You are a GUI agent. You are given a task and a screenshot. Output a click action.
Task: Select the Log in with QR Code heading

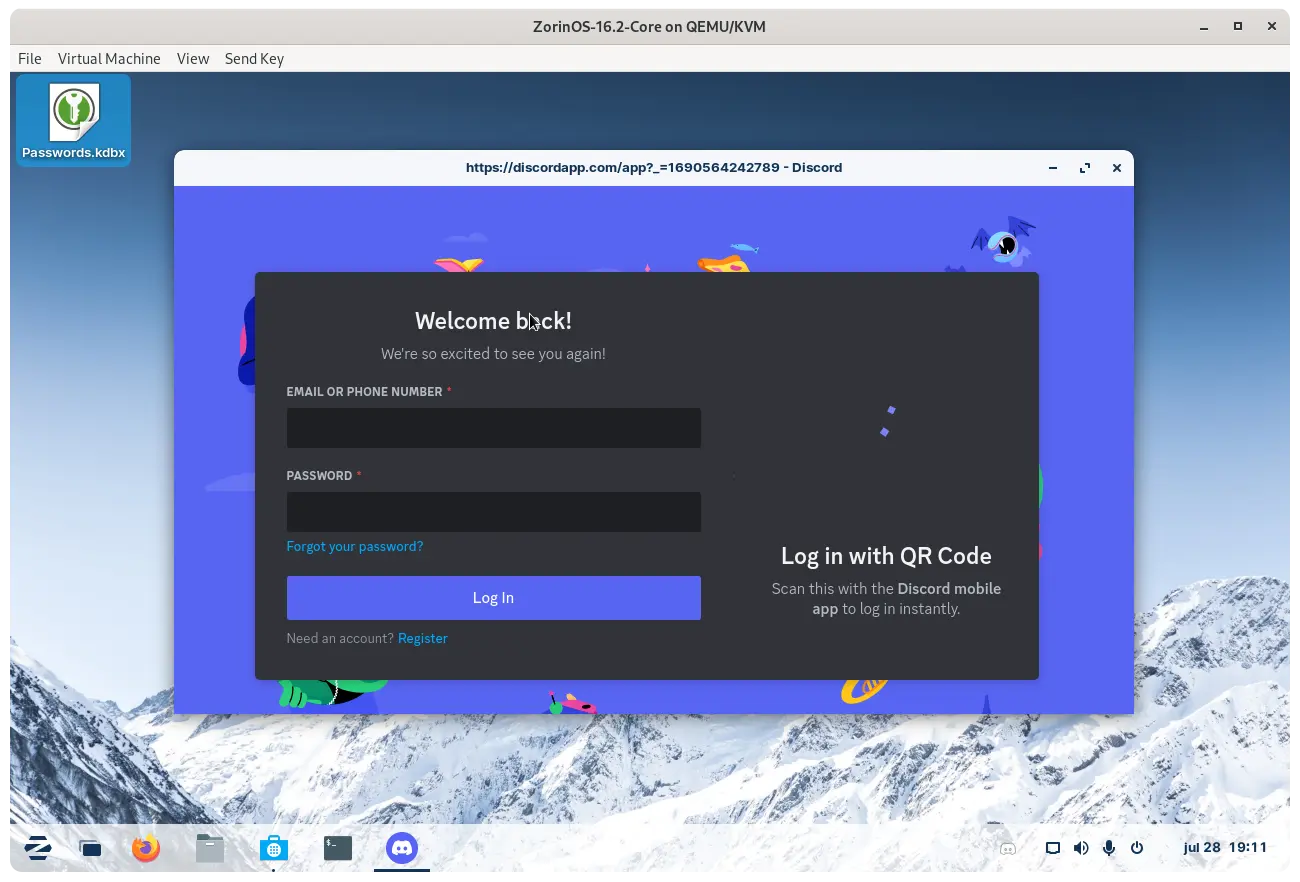click(x=886, y=557)
